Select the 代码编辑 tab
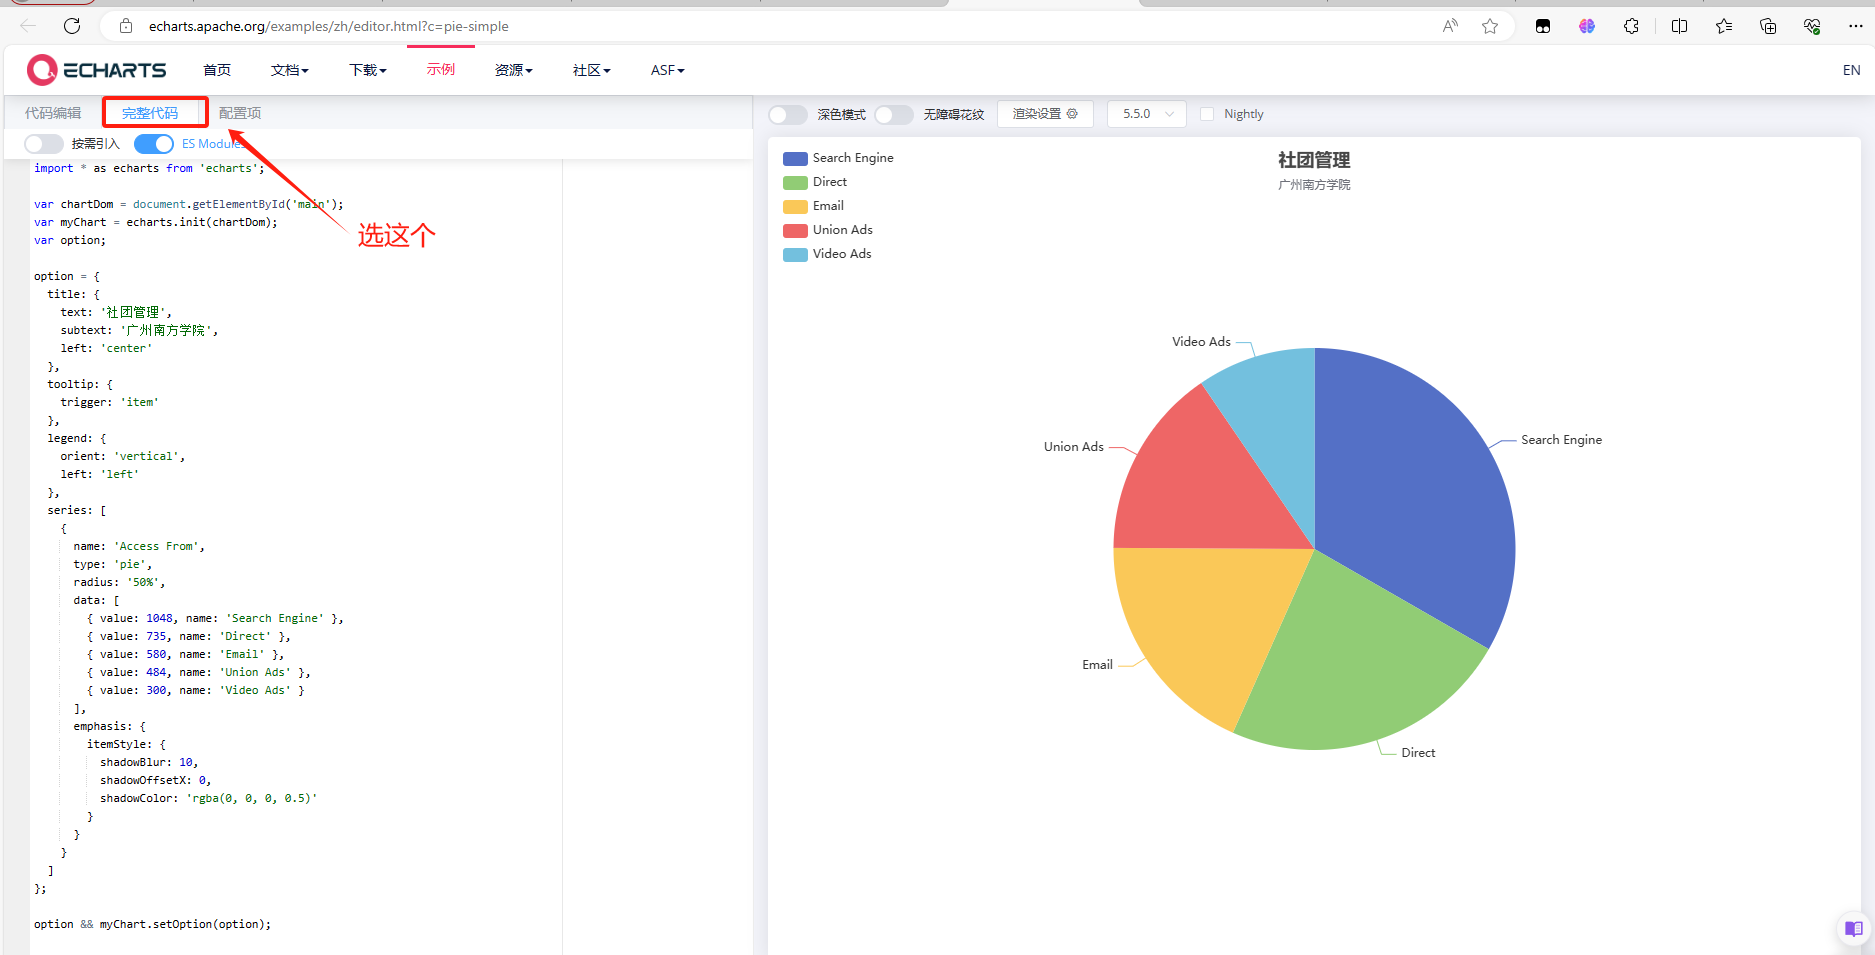Screen dimensions: 1875x955 click(53, 112)
